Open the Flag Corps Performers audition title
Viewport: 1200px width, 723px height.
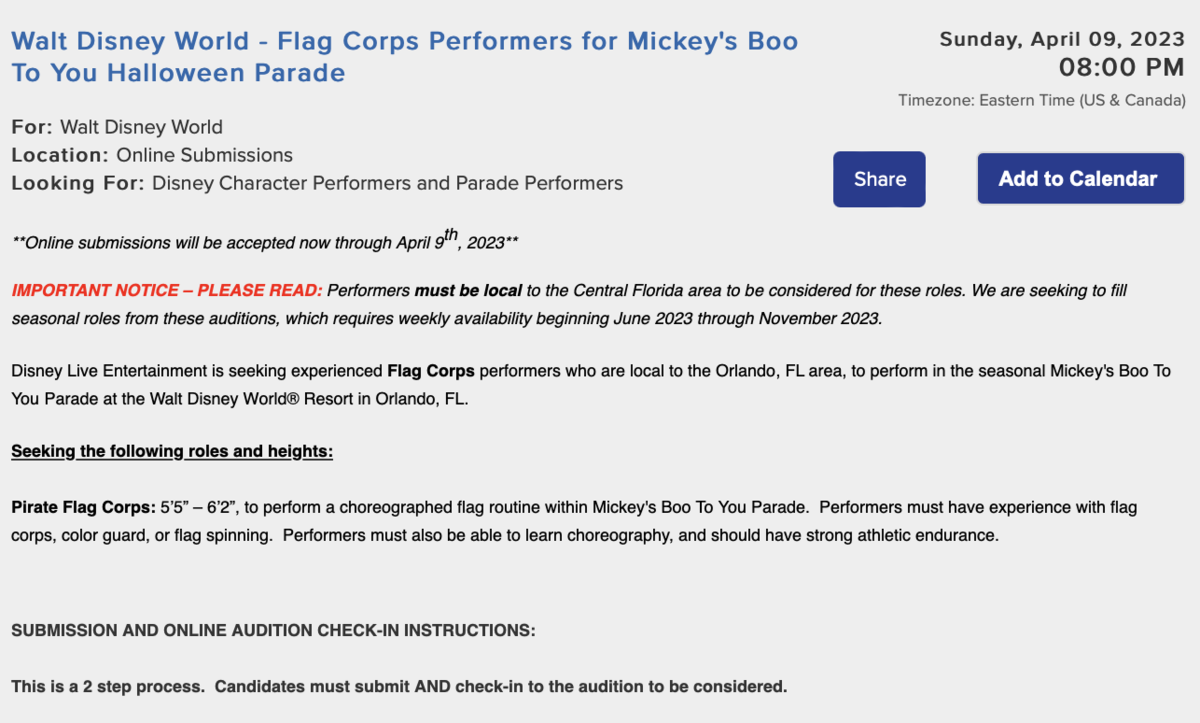pyautogui.click(x=404, y=57)
